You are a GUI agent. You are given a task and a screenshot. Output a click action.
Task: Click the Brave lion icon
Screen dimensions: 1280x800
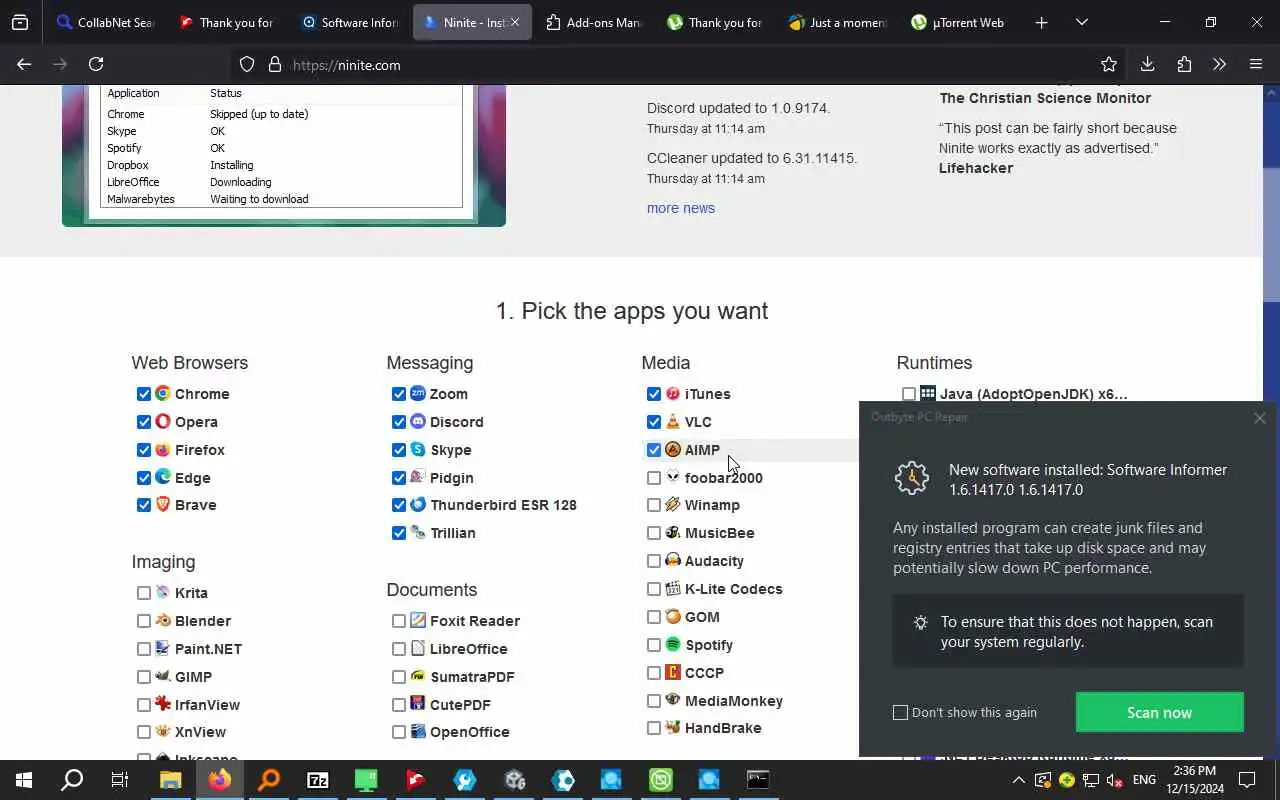(163, 505)
